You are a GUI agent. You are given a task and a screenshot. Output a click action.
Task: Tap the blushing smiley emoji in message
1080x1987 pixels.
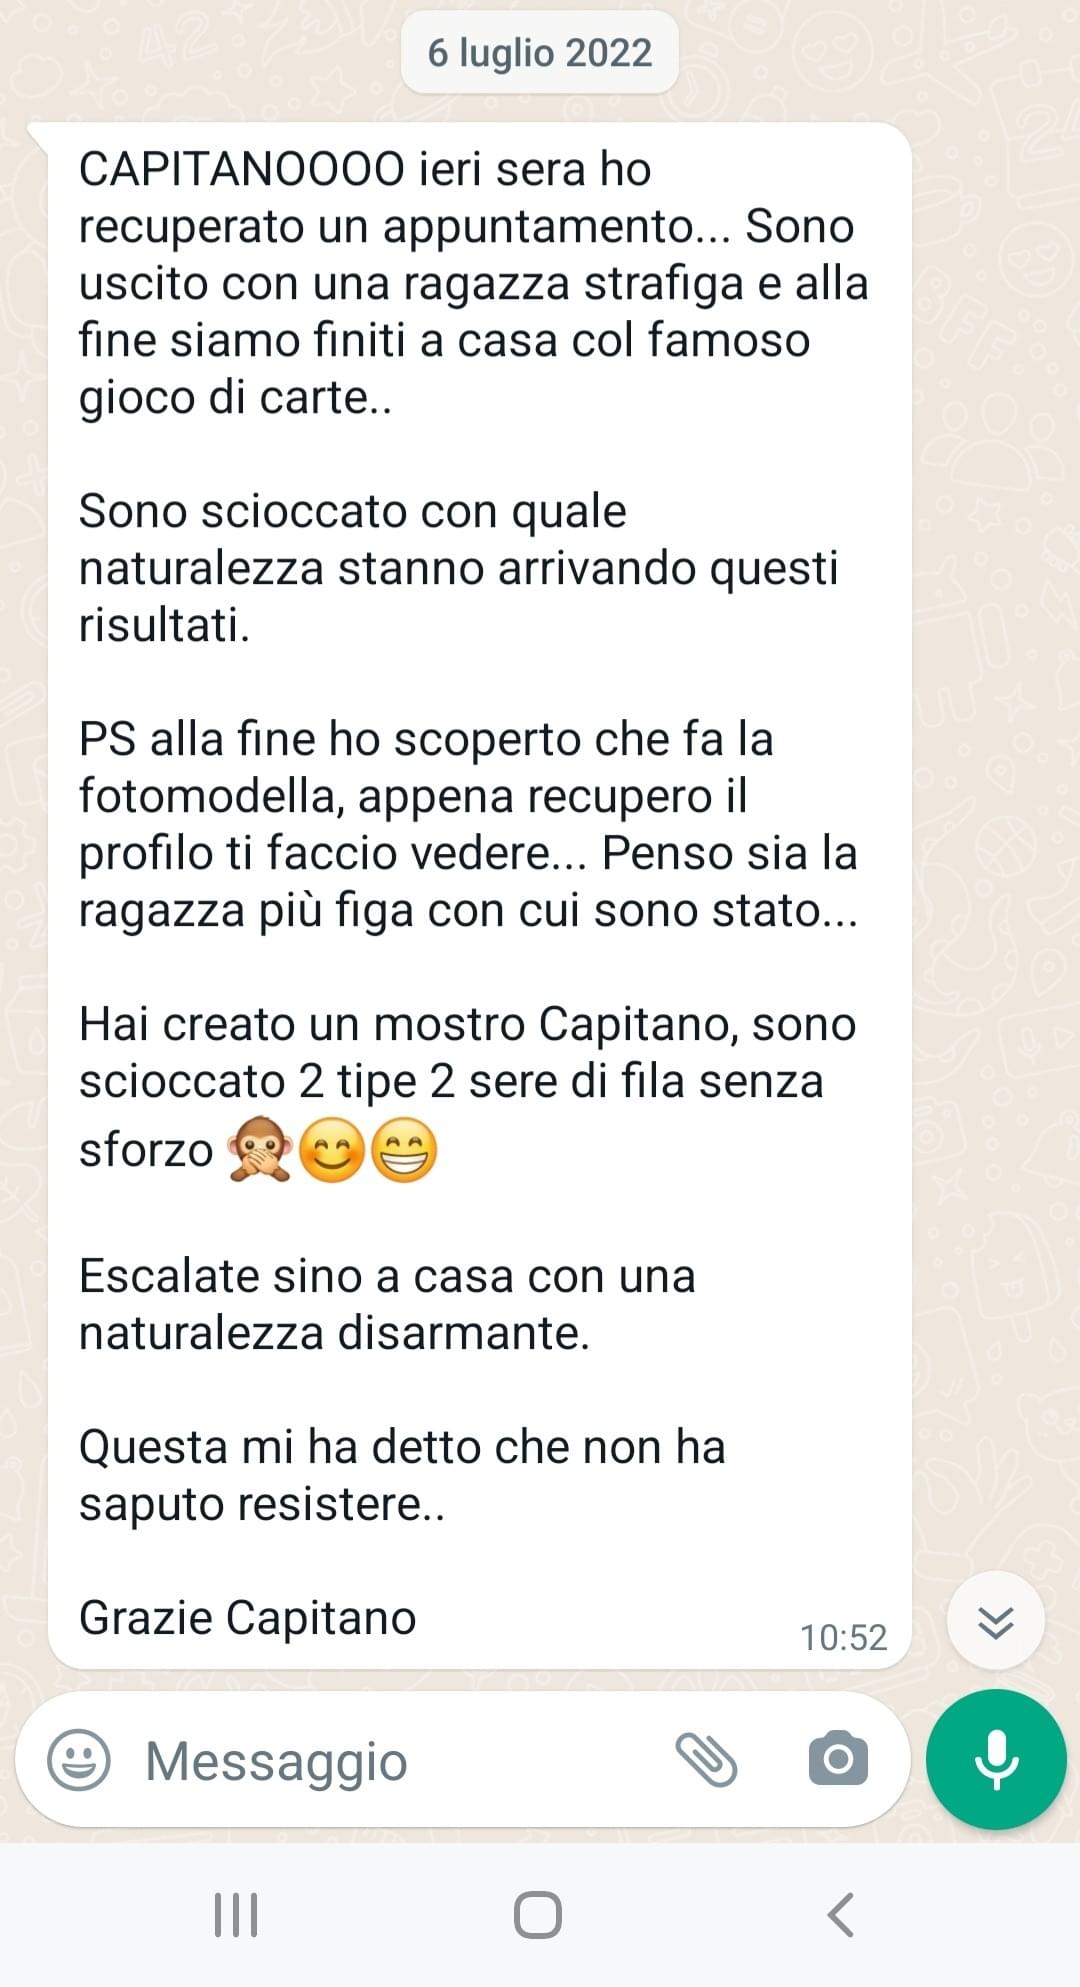(332, 1150)
